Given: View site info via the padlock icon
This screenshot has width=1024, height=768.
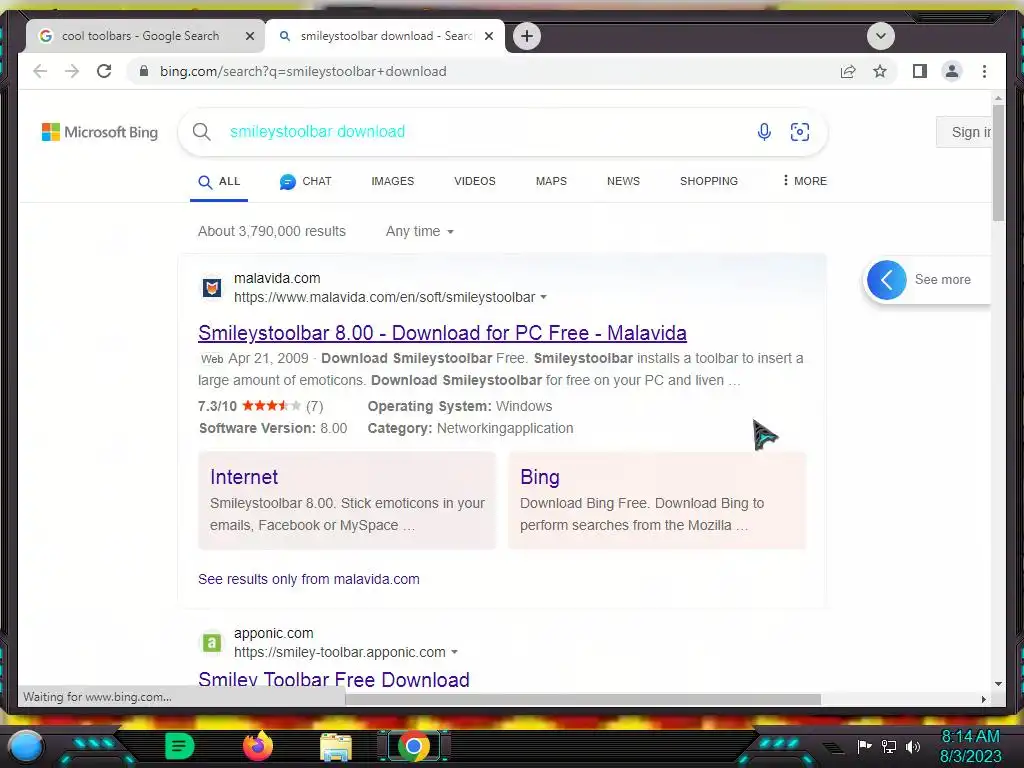Looking at the screenshot, I should [144, 71].
